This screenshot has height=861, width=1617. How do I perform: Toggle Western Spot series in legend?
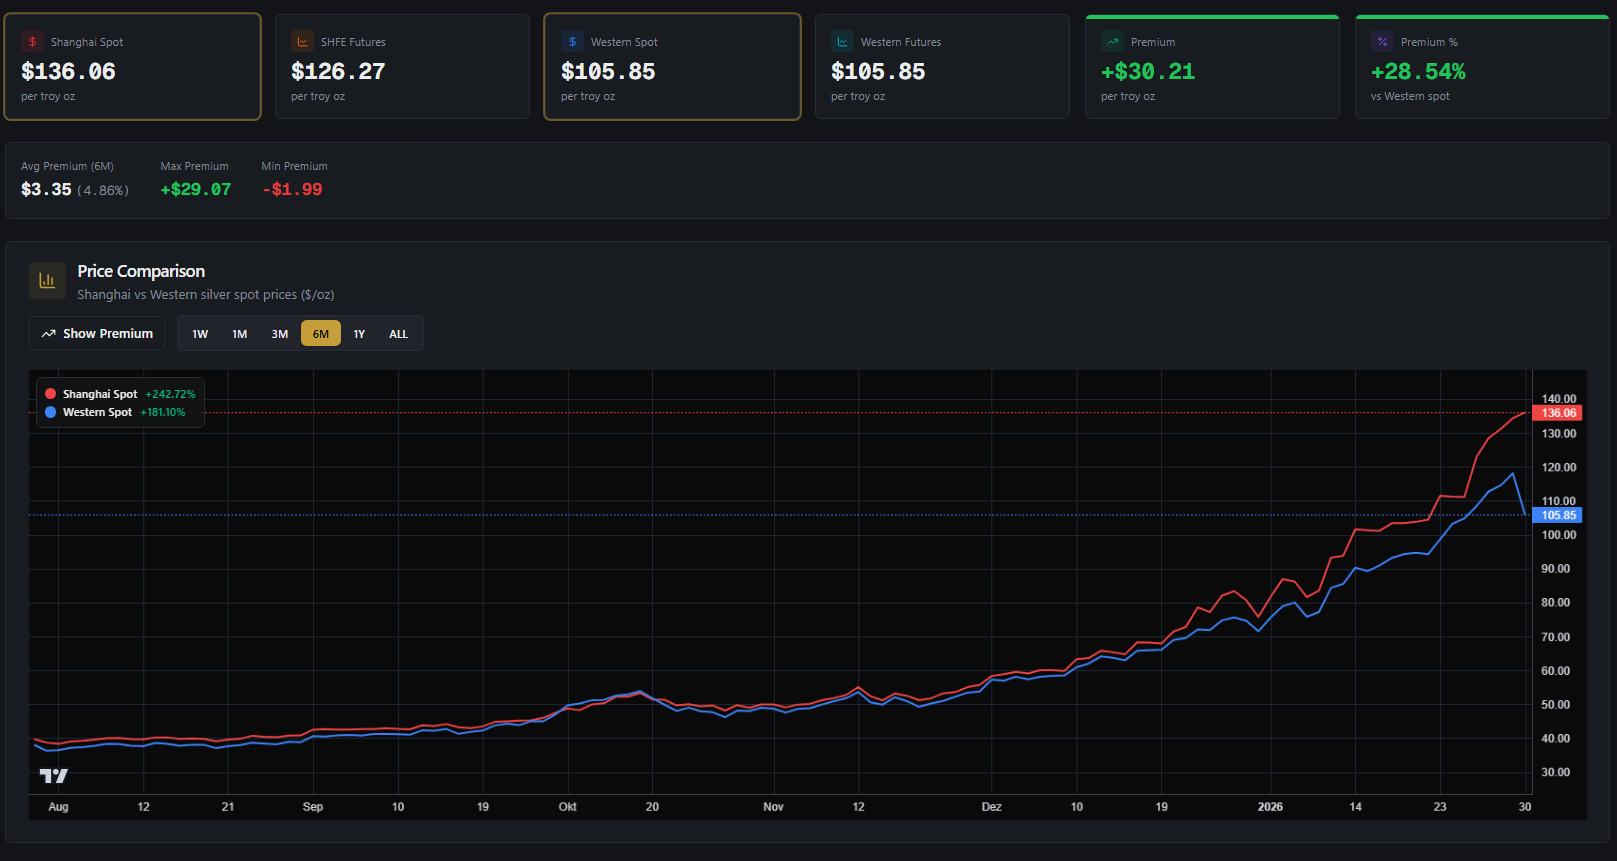click(97, 412)
